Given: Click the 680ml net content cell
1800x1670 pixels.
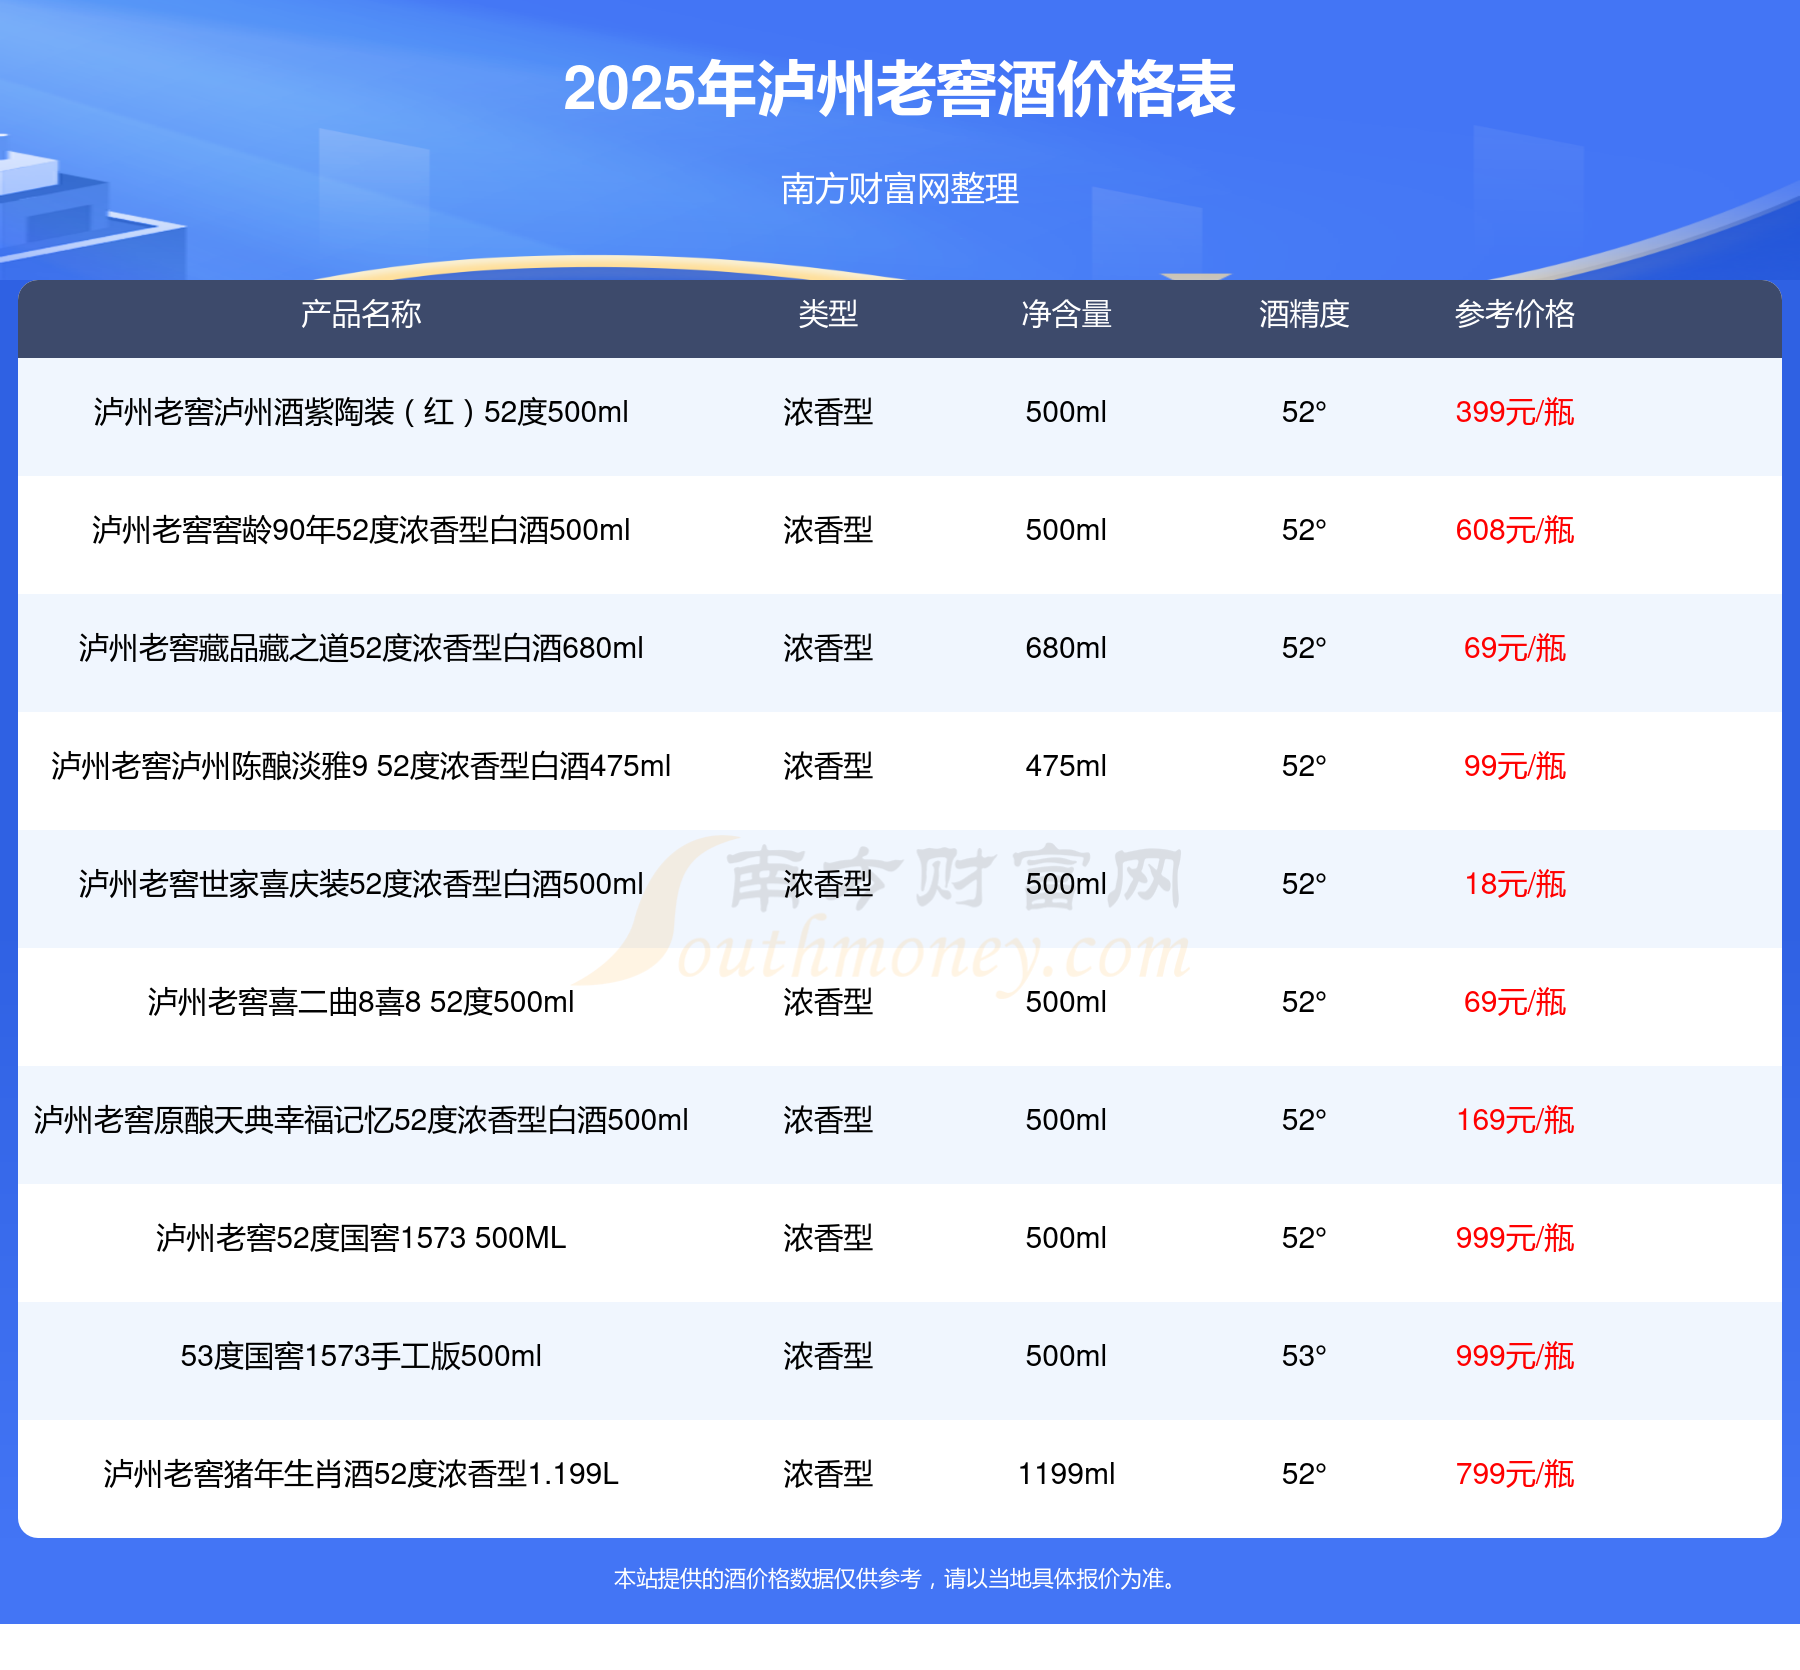Looking at the screenshot, I should click(x=1066, y=648).
